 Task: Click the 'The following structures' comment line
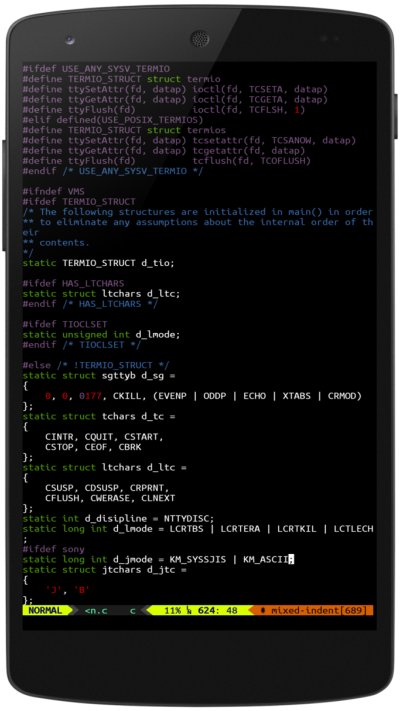(x=198, y=212)
